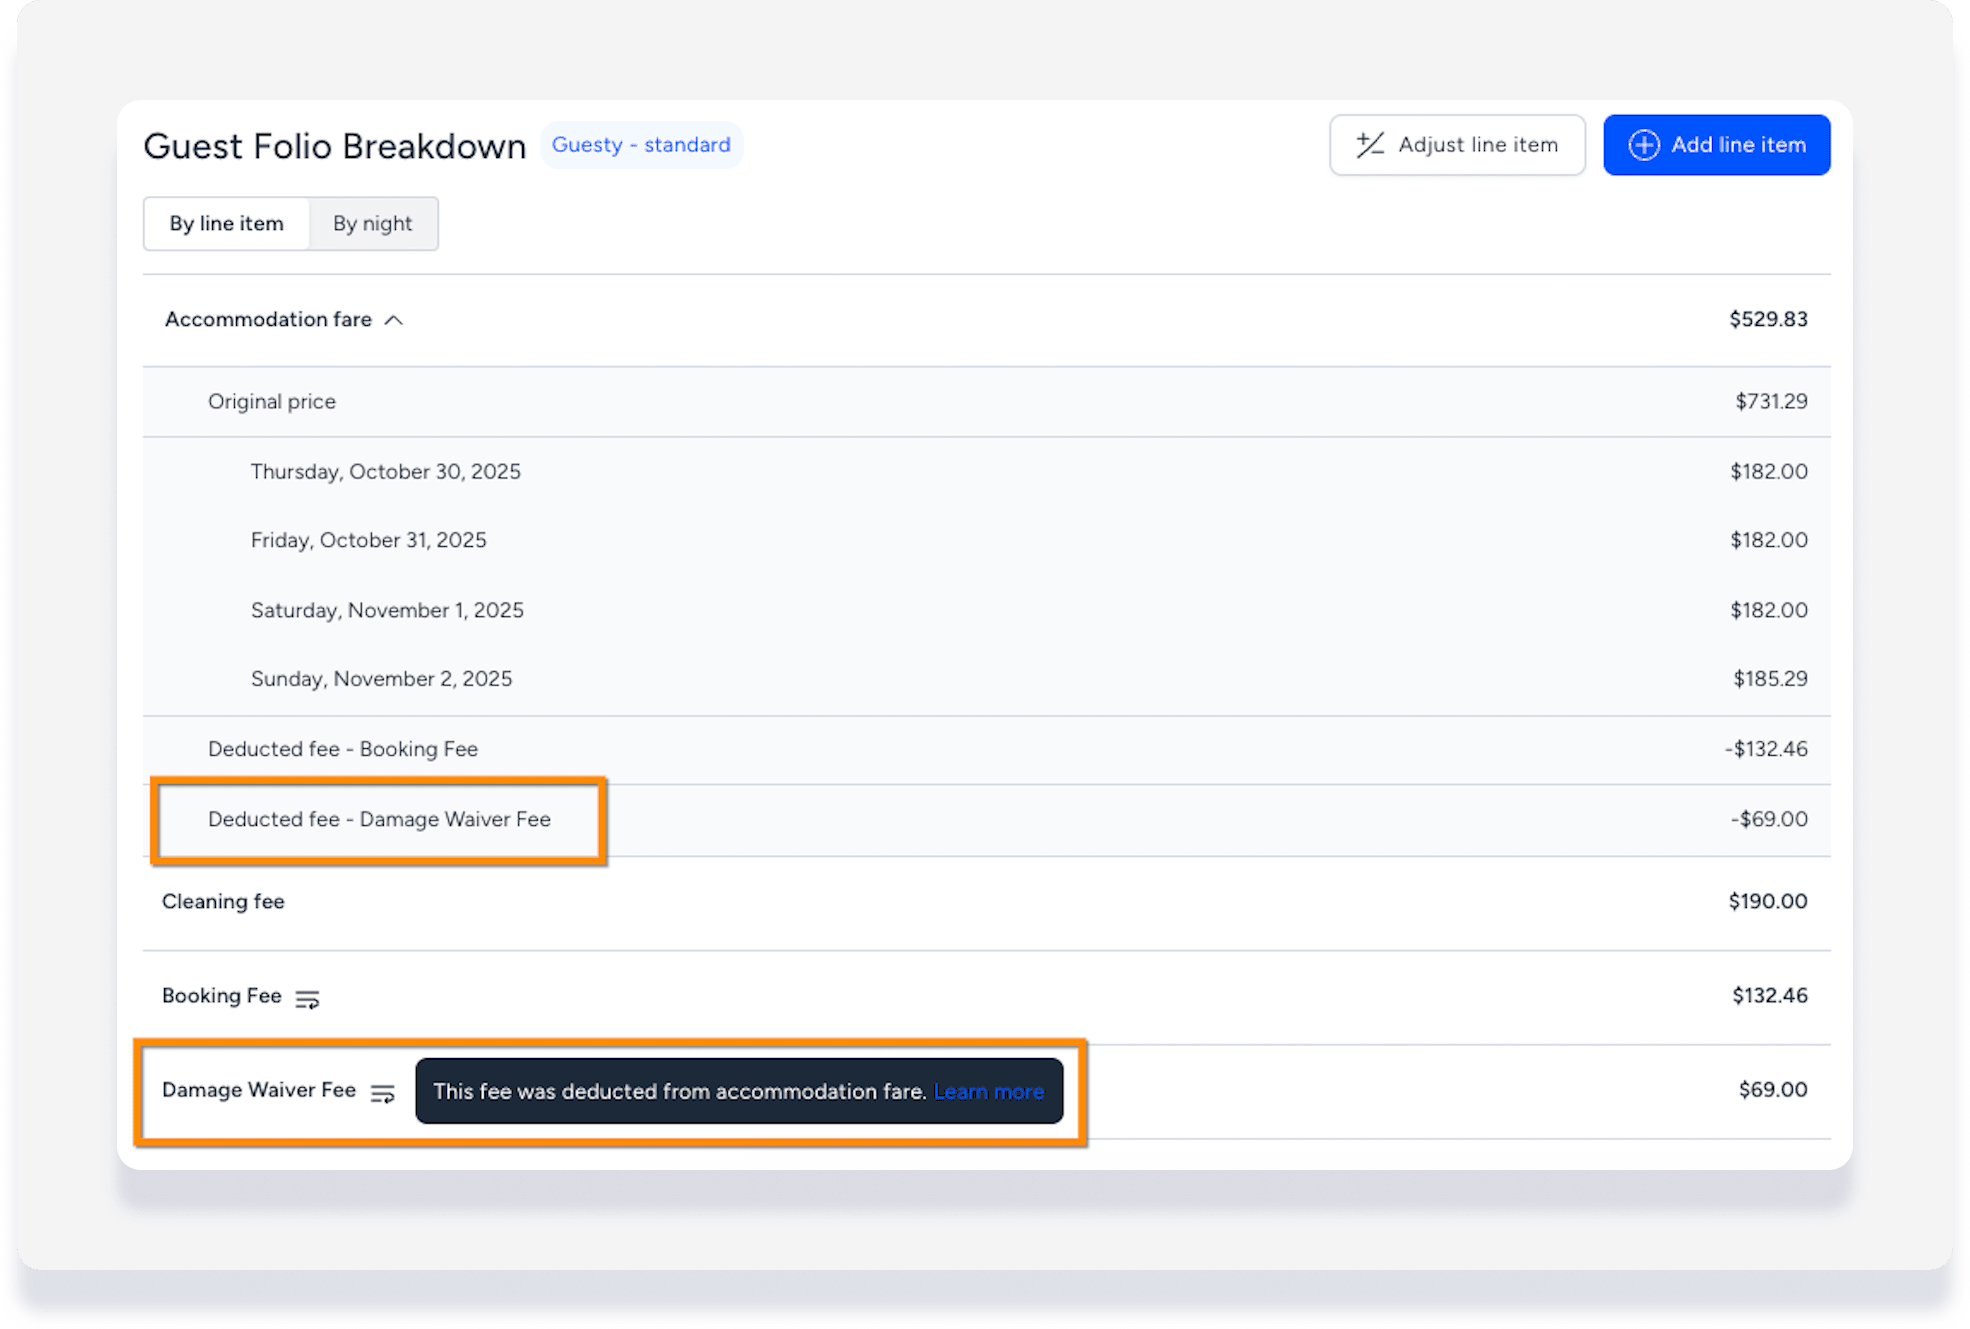Collapse the Accommodation fare section chevron
The height and width of the screenshot is (1329, 1970).
[x=394, y=320]
